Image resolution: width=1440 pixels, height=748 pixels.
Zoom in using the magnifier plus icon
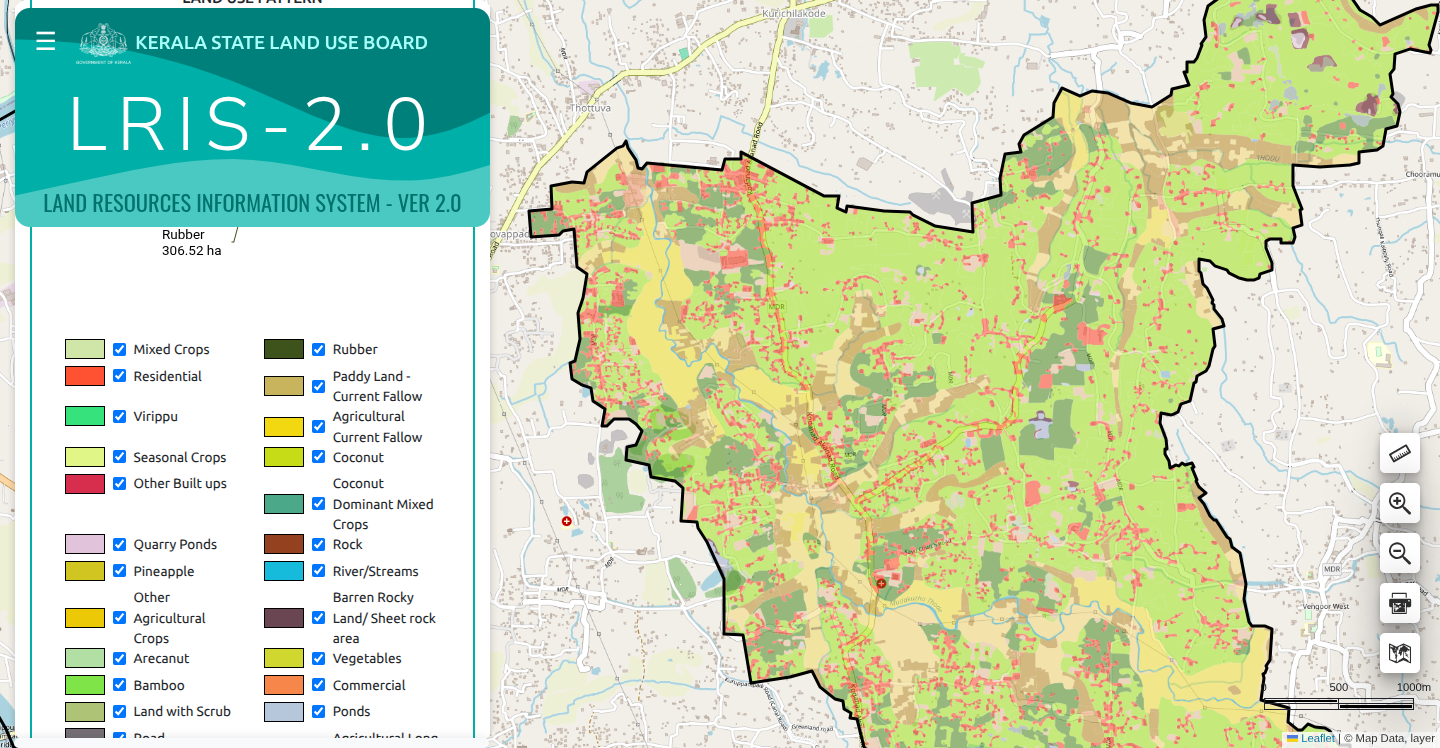tap(1399, 504)
